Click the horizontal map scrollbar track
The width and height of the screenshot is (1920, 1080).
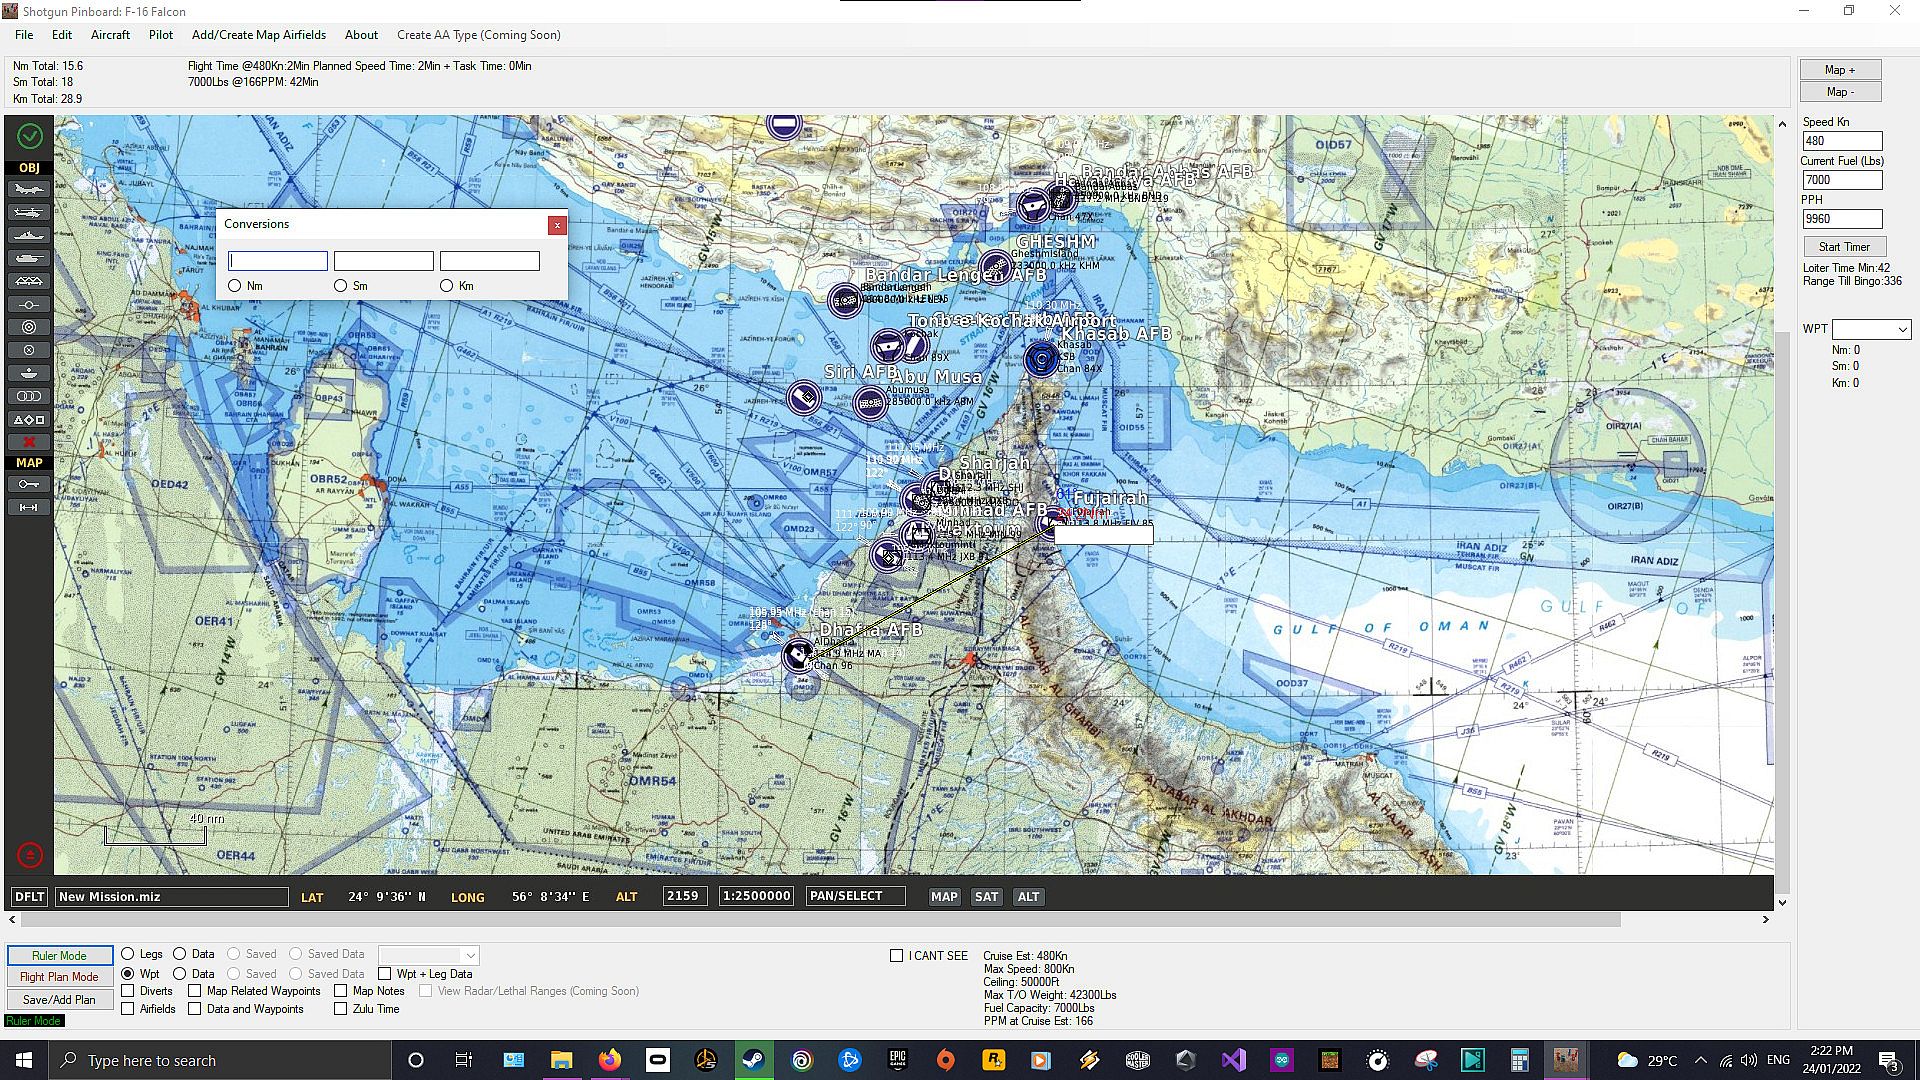click(1690, 919)
